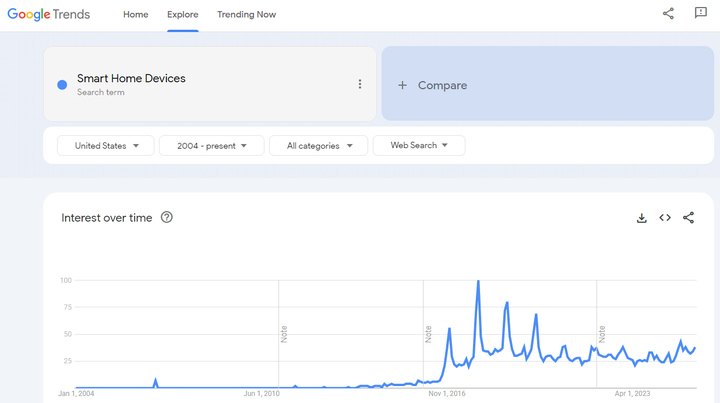Download the chart data as CSV
720x403 pixels.
642,218
